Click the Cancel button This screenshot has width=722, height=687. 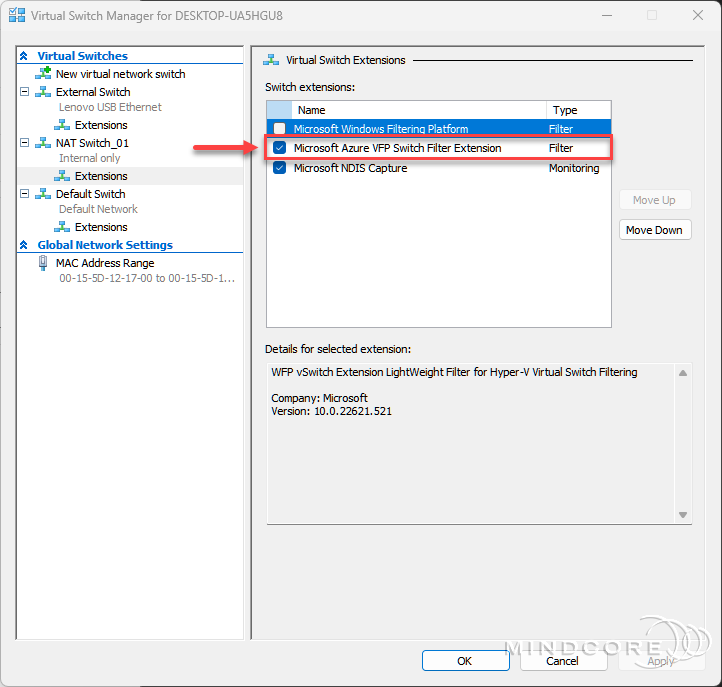coord(564,661)
